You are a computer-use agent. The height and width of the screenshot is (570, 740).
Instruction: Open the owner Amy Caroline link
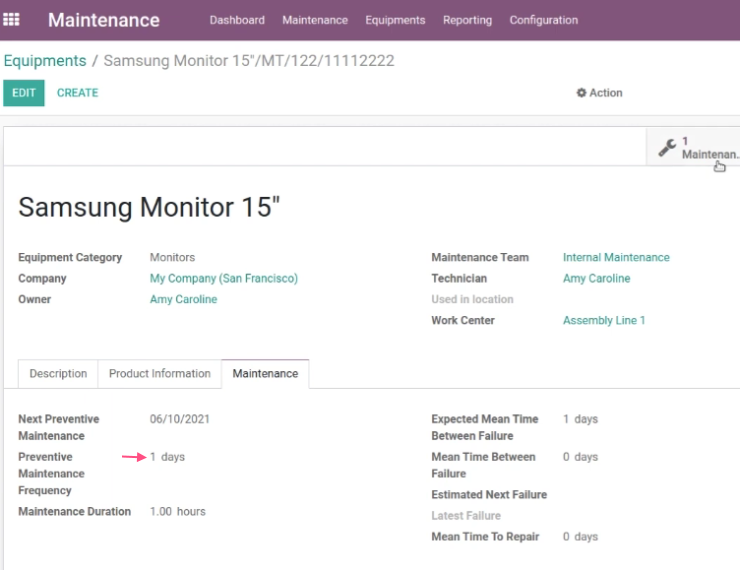click(x=184, y=299)
